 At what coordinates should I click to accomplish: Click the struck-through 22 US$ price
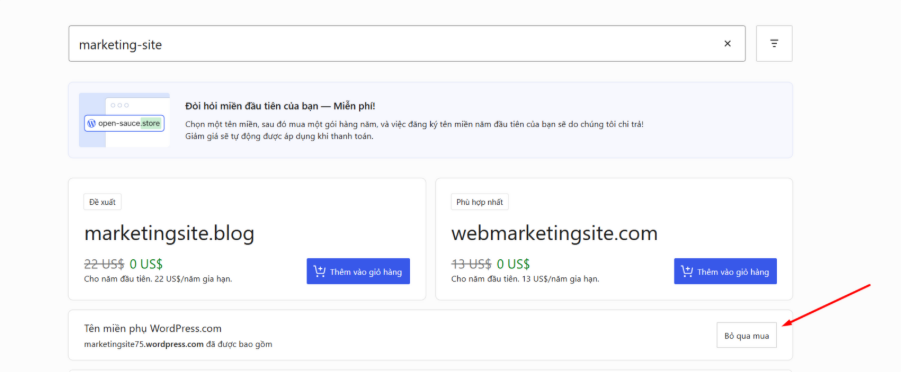click(104, 264)
